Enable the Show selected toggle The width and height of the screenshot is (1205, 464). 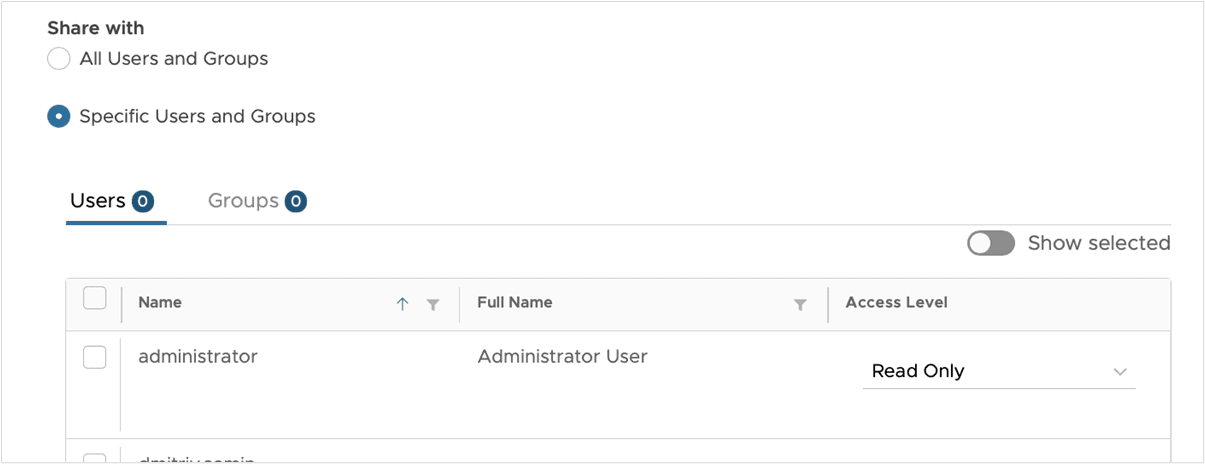991,243
